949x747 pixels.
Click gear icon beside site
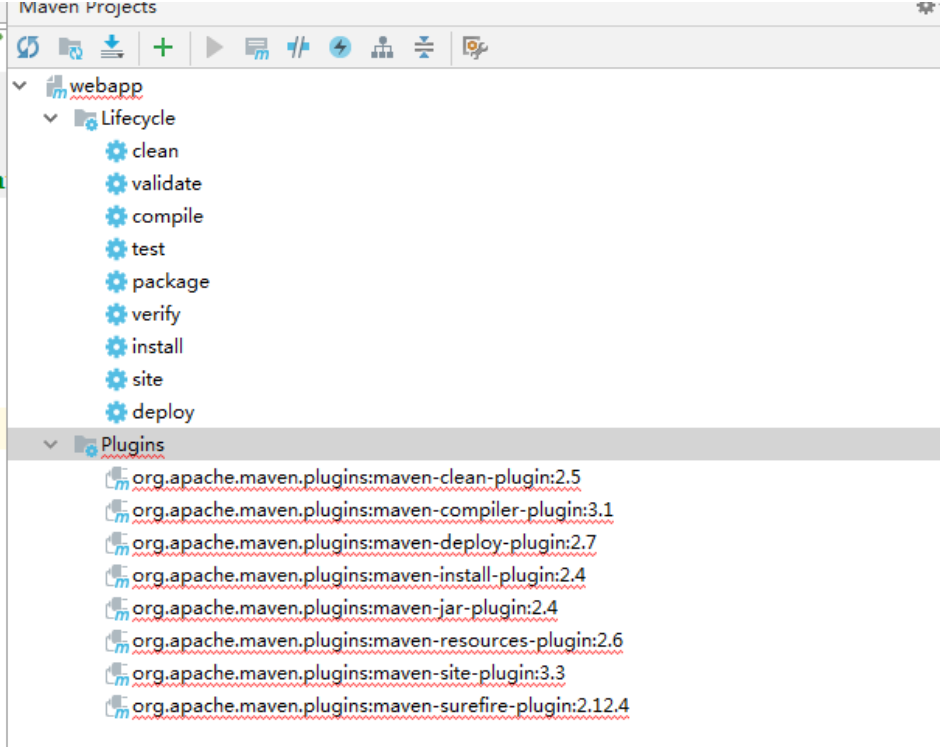coord(116,380)
